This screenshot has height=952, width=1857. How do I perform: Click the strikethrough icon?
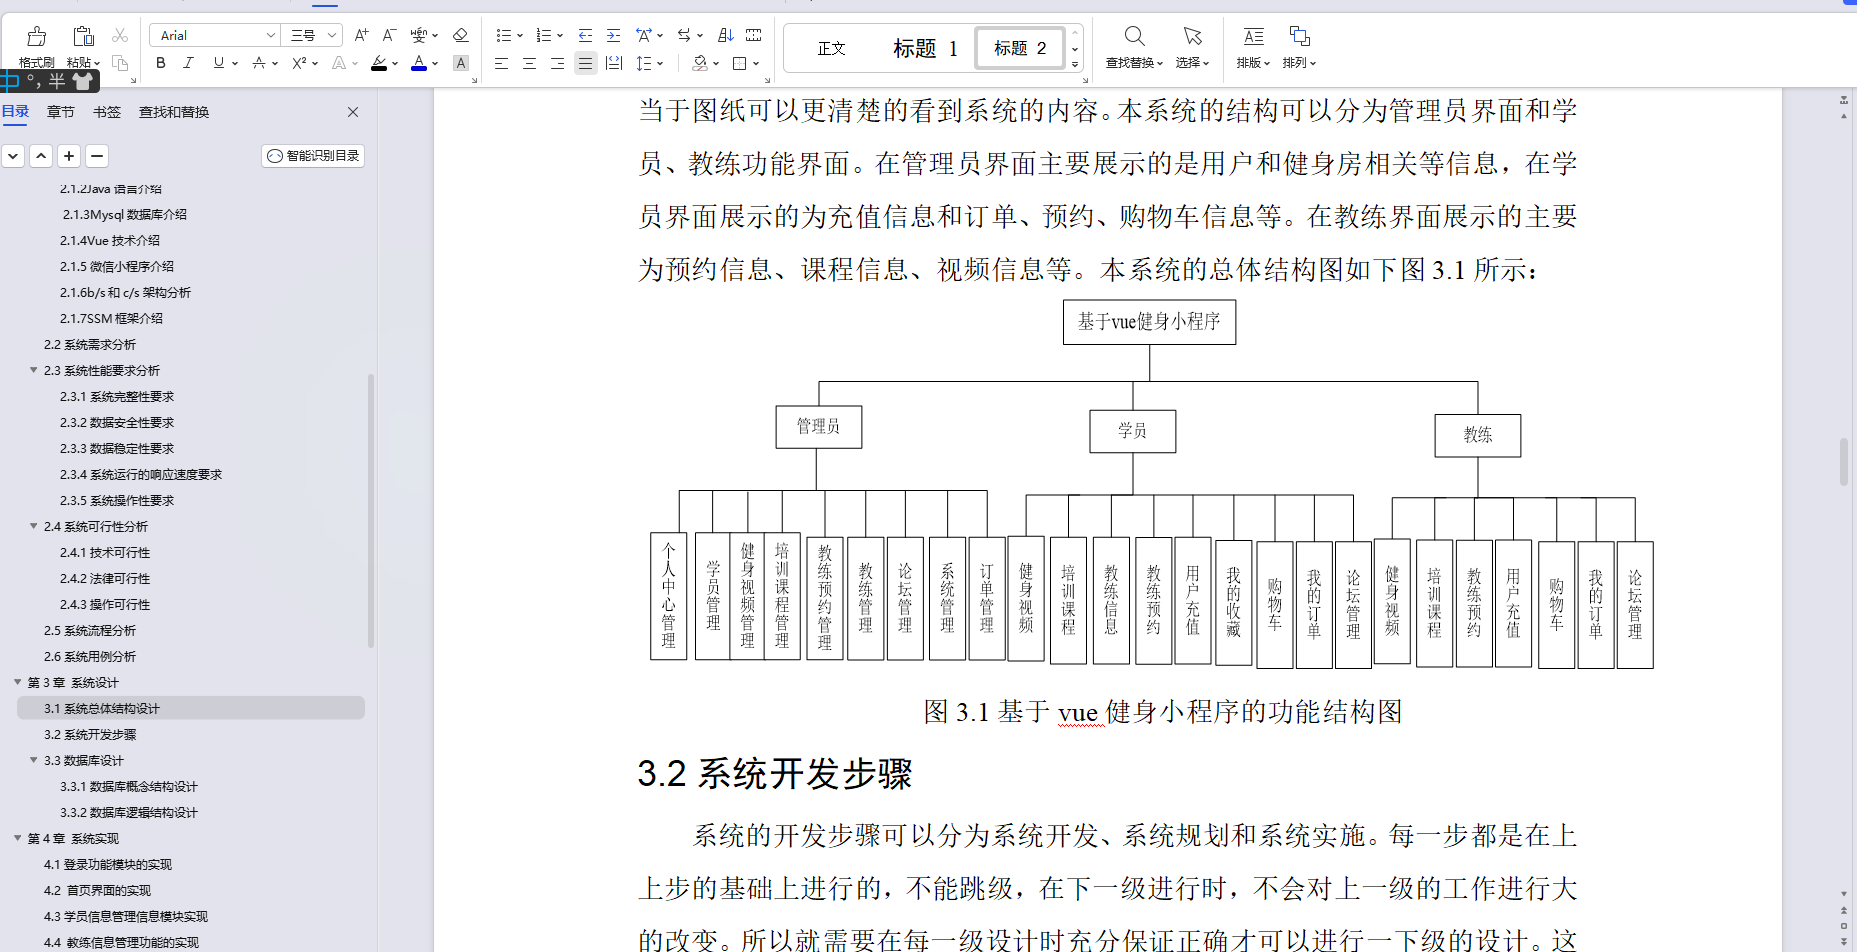[259, 63]
